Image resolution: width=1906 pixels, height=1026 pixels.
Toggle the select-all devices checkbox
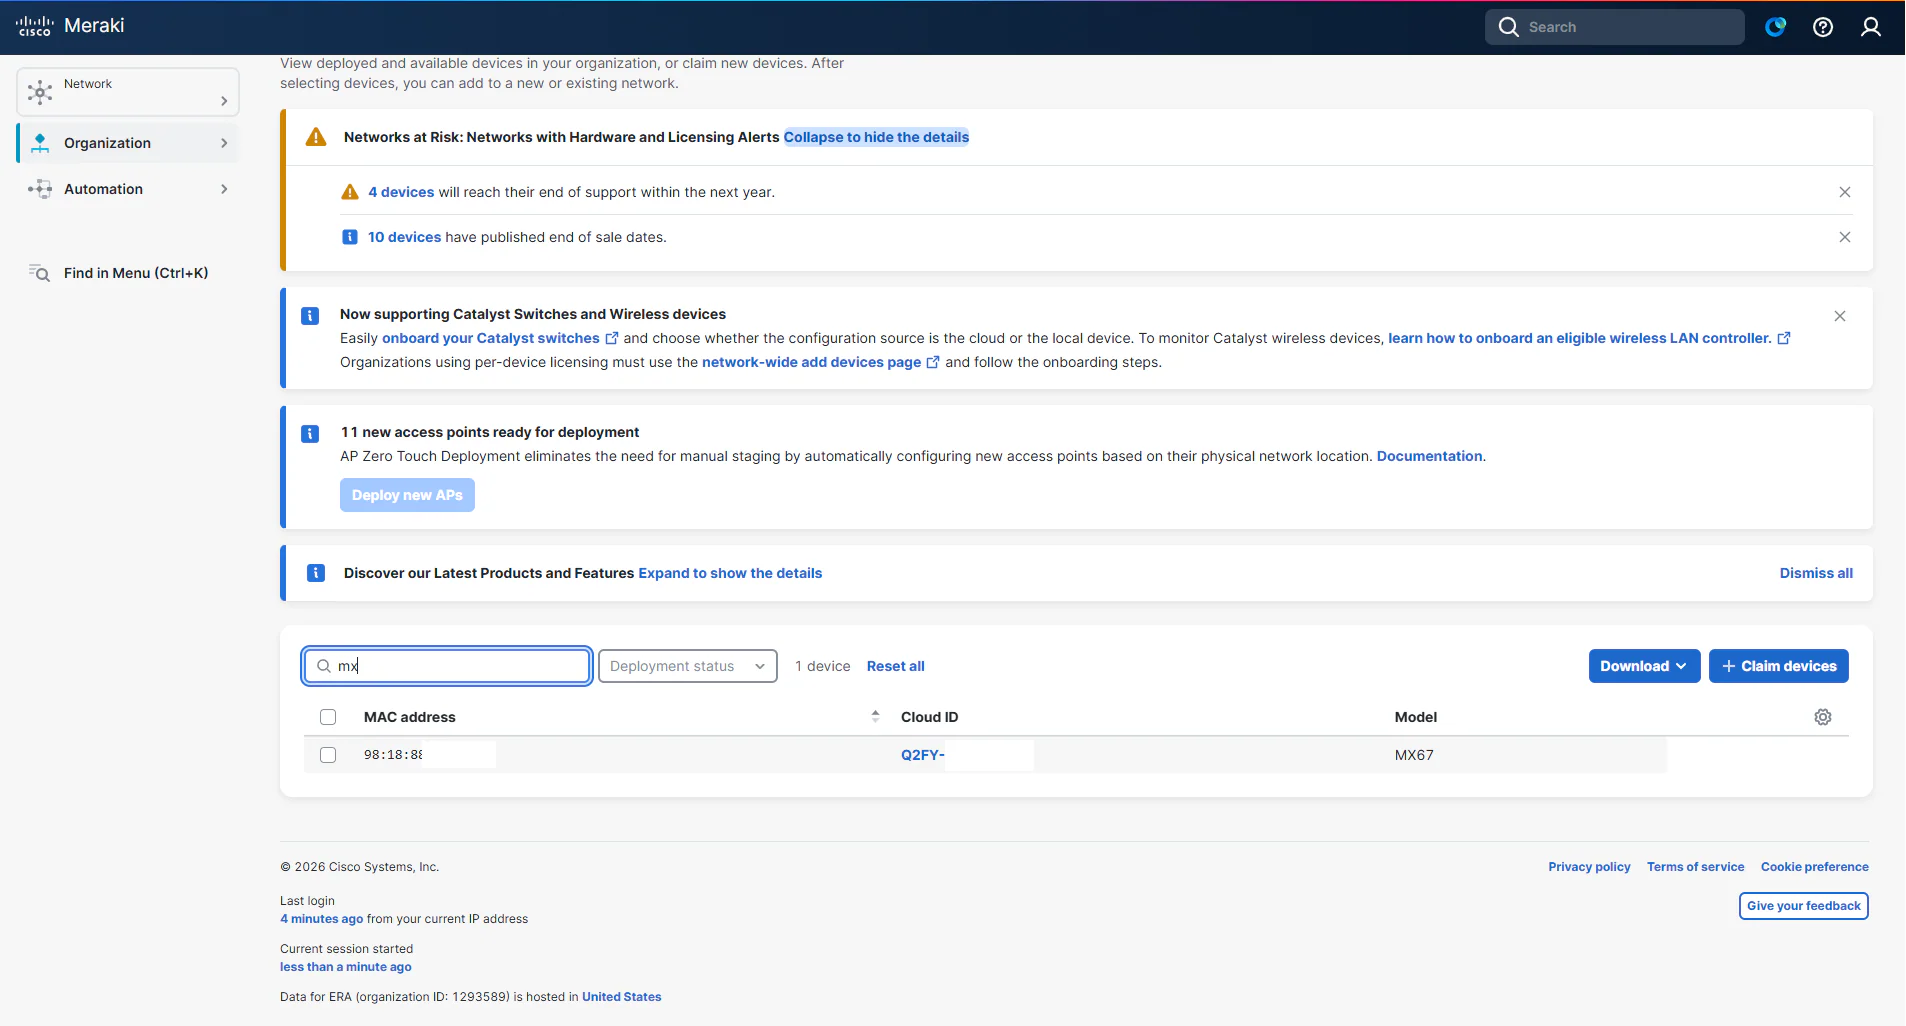[x=328, y=717]
